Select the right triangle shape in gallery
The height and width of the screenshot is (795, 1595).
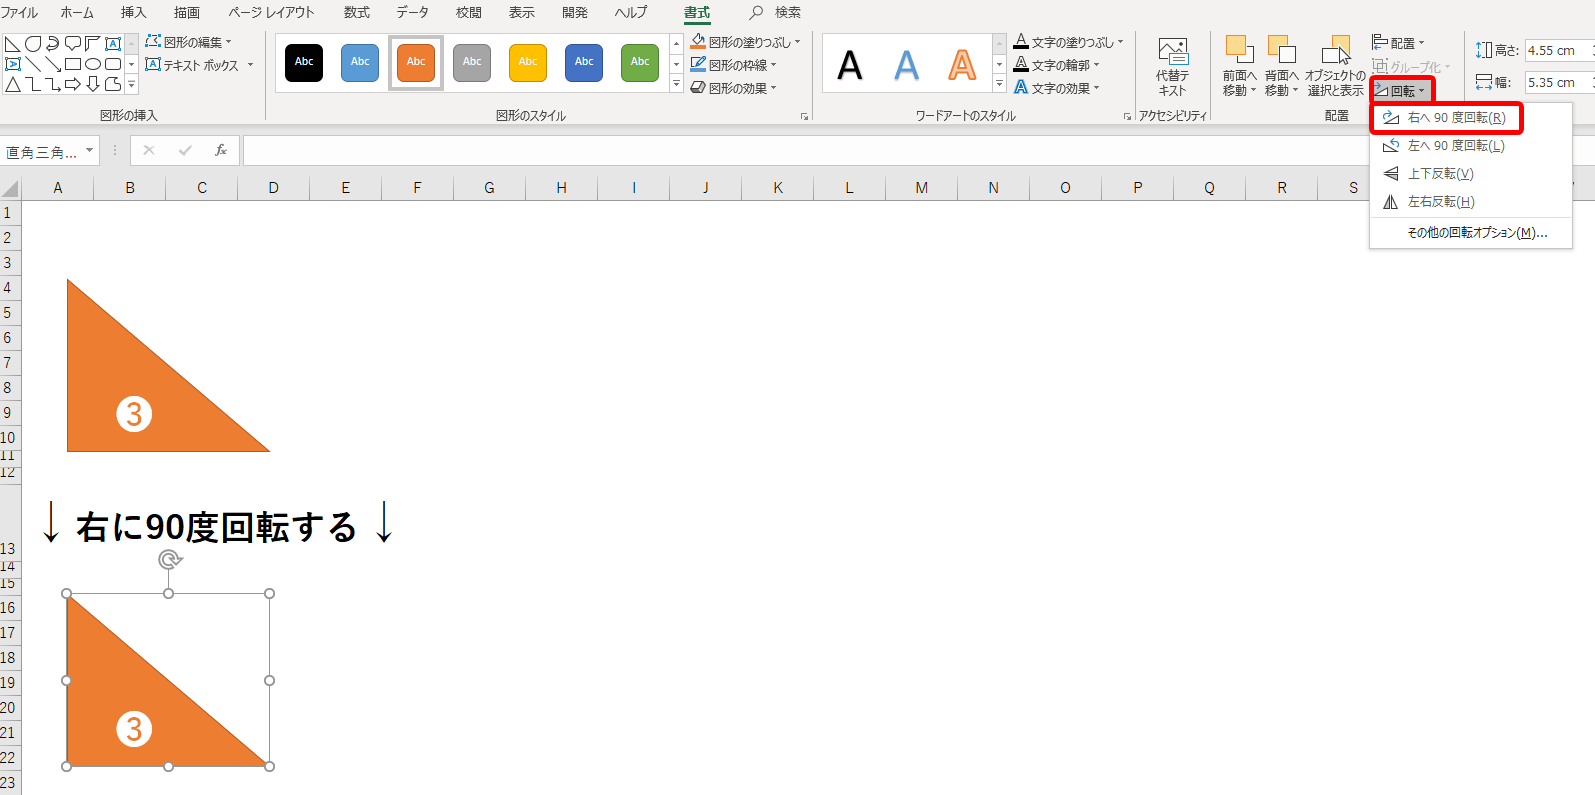(x=13, y=44)
